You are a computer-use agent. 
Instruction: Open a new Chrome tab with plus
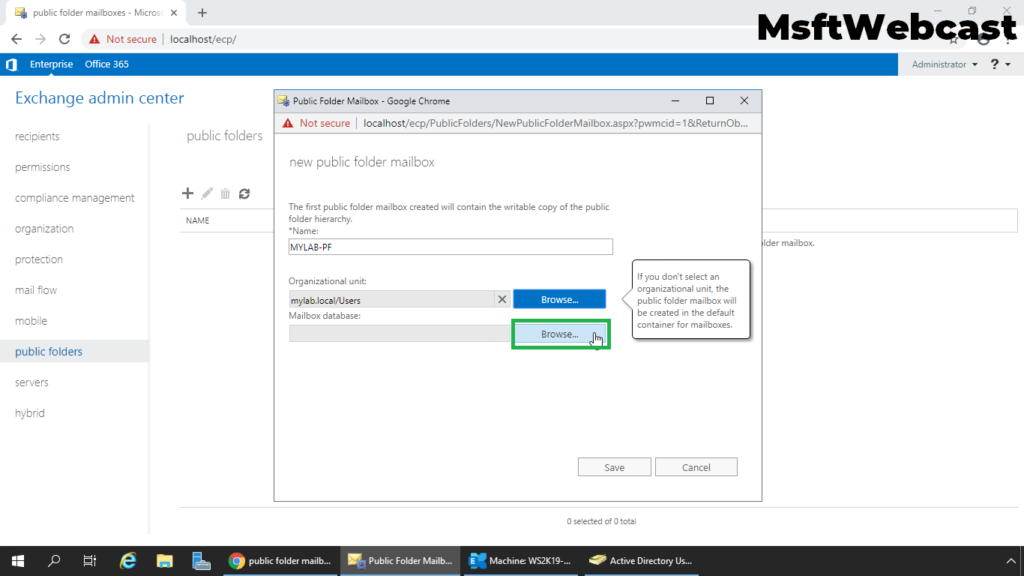pos(202,12)
